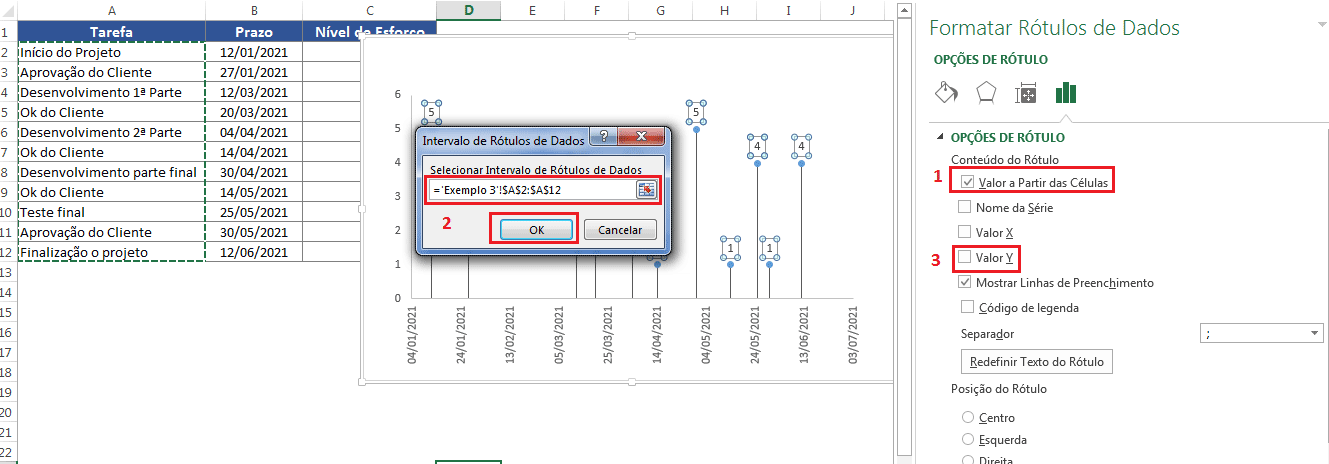Open the Size & Properties icon tab
The height and width of the screenshot is (464, 1329).
1026,94
